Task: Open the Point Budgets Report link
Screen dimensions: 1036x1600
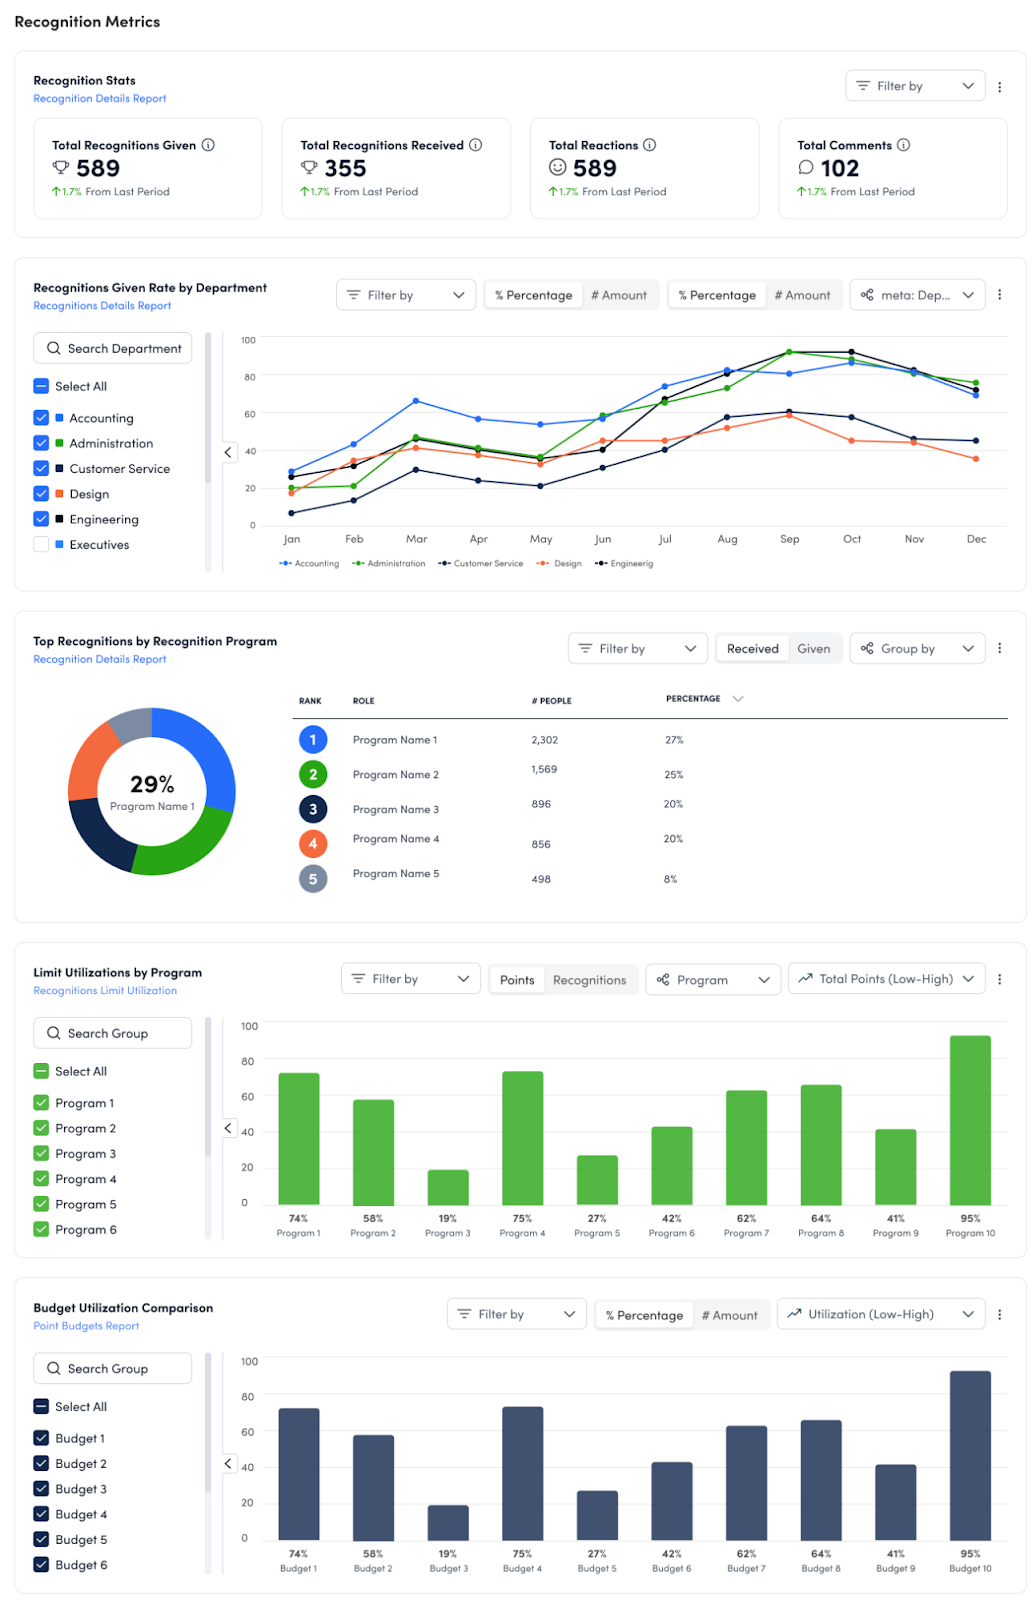Action: (86, 1326)
